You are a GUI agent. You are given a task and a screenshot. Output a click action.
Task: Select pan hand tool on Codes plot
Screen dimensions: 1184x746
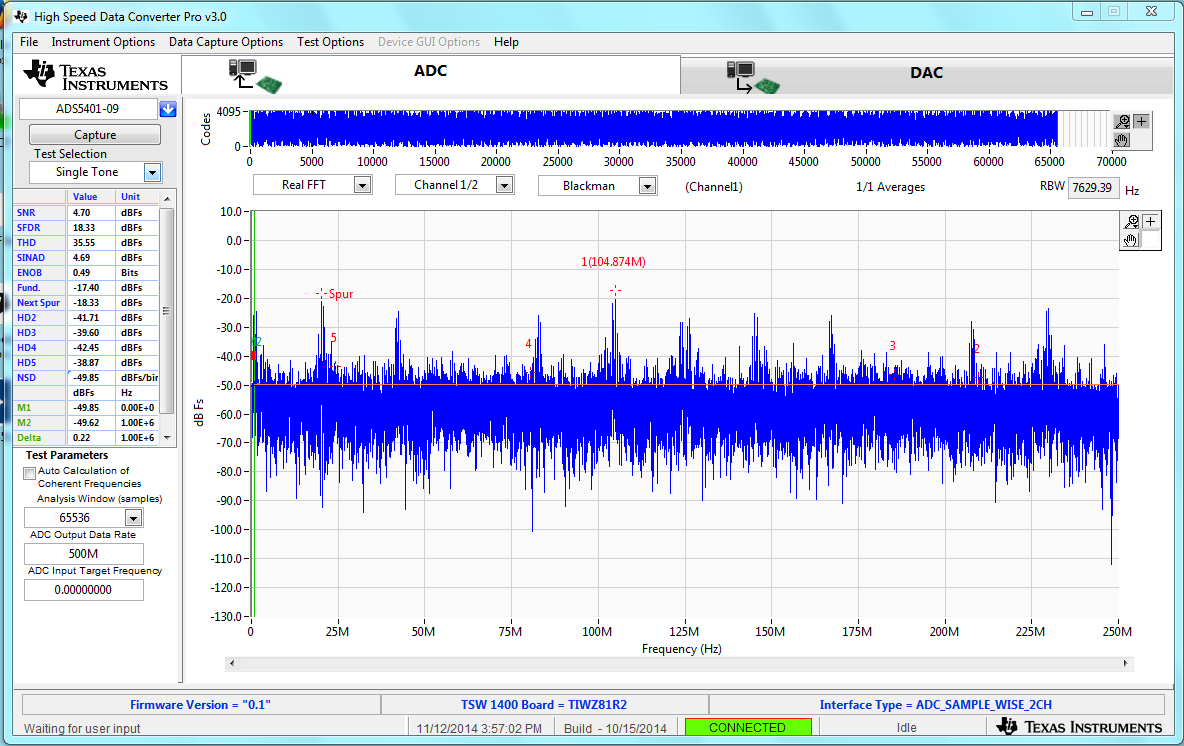[1122, 139]
